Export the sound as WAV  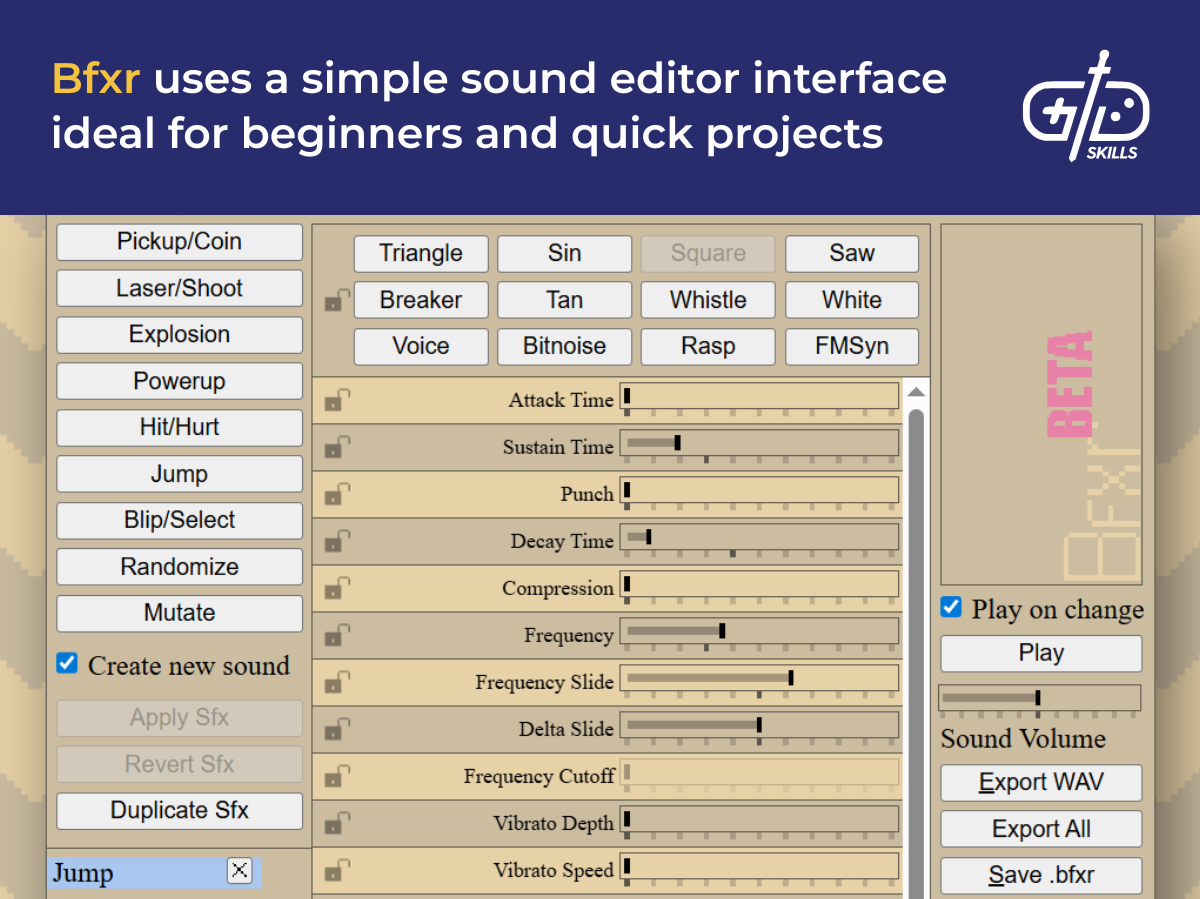tap(1041, 782)
